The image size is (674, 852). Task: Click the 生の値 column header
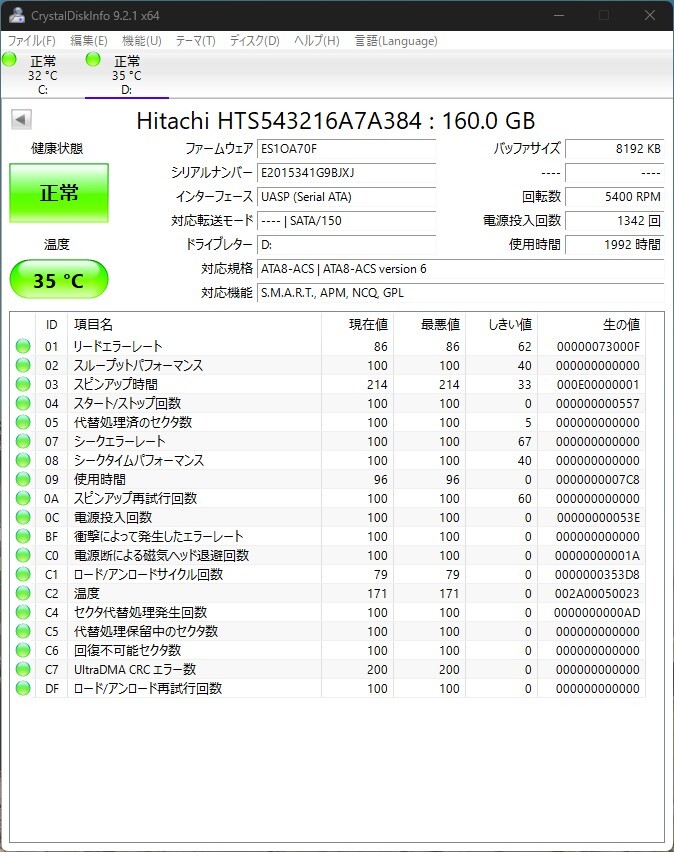pyautogui.click(x=591, y=324)
